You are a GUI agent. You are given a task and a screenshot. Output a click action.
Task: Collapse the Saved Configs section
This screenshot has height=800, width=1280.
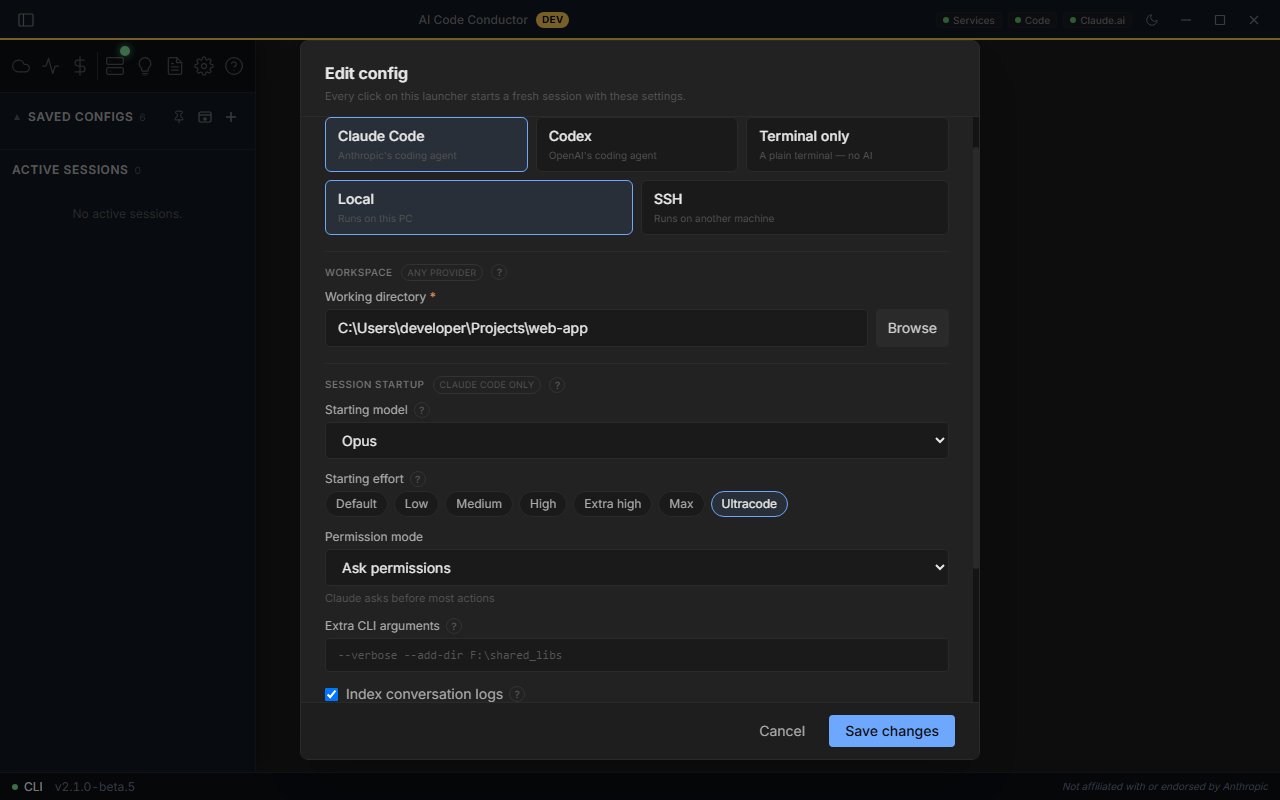click(17, 117)
